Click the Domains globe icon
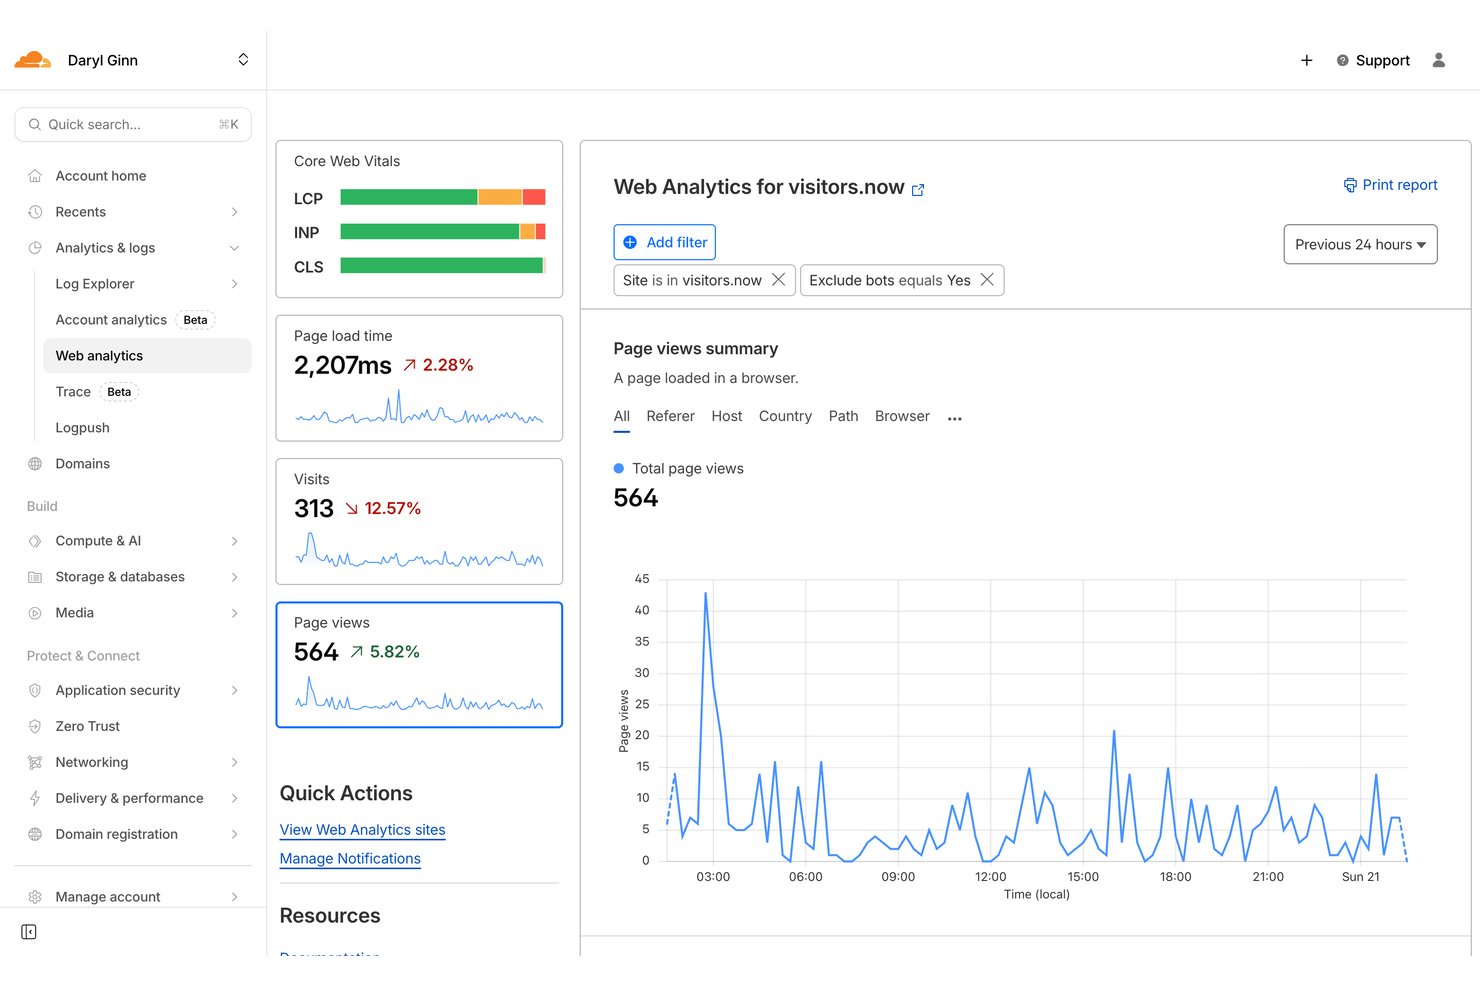This screenshot has width=1480, height=987. 35,464
